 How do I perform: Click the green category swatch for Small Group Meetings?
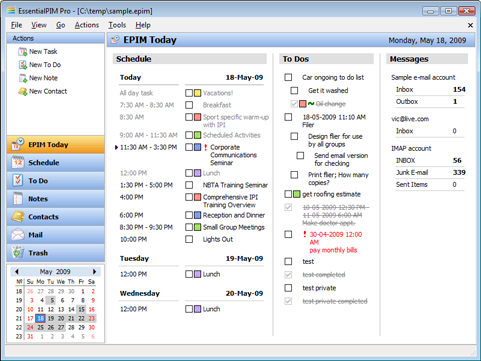(197, 227)
